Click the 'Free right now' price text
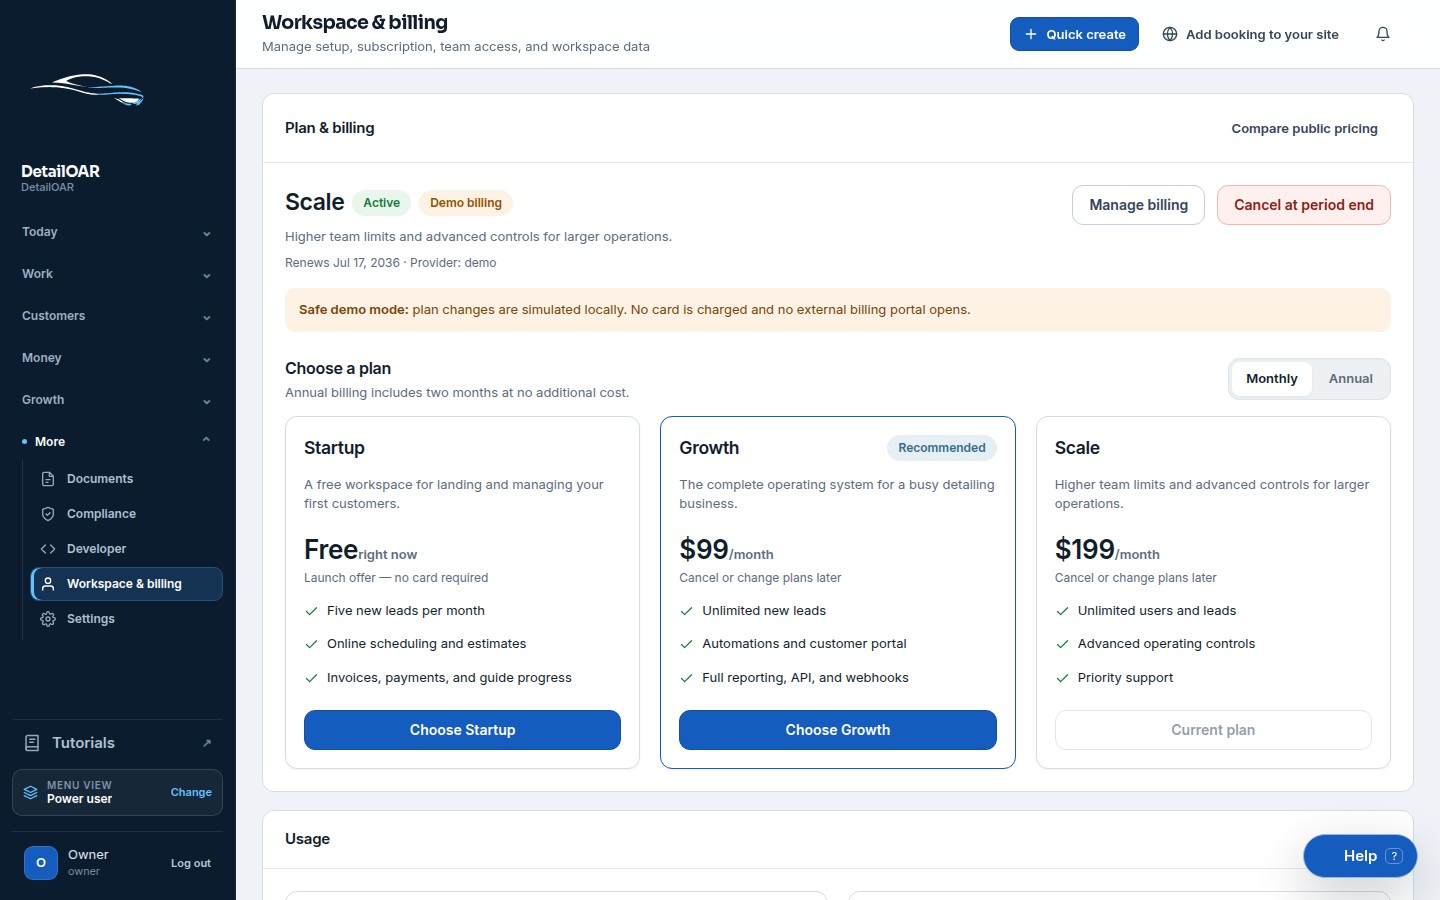 [360, 550]
